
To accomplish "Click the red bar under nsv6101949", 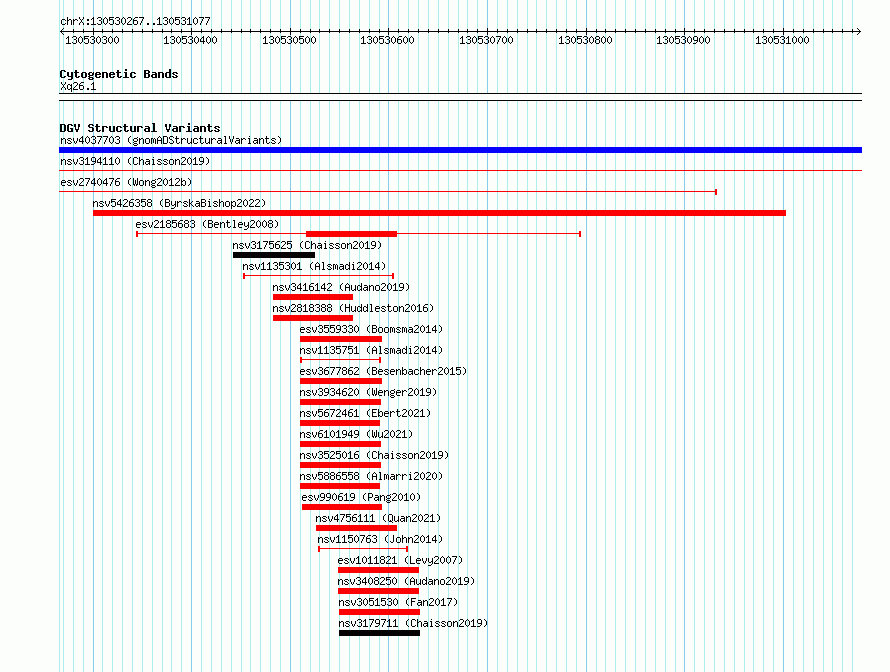I will pyautogui.click(x=340, y=444).
